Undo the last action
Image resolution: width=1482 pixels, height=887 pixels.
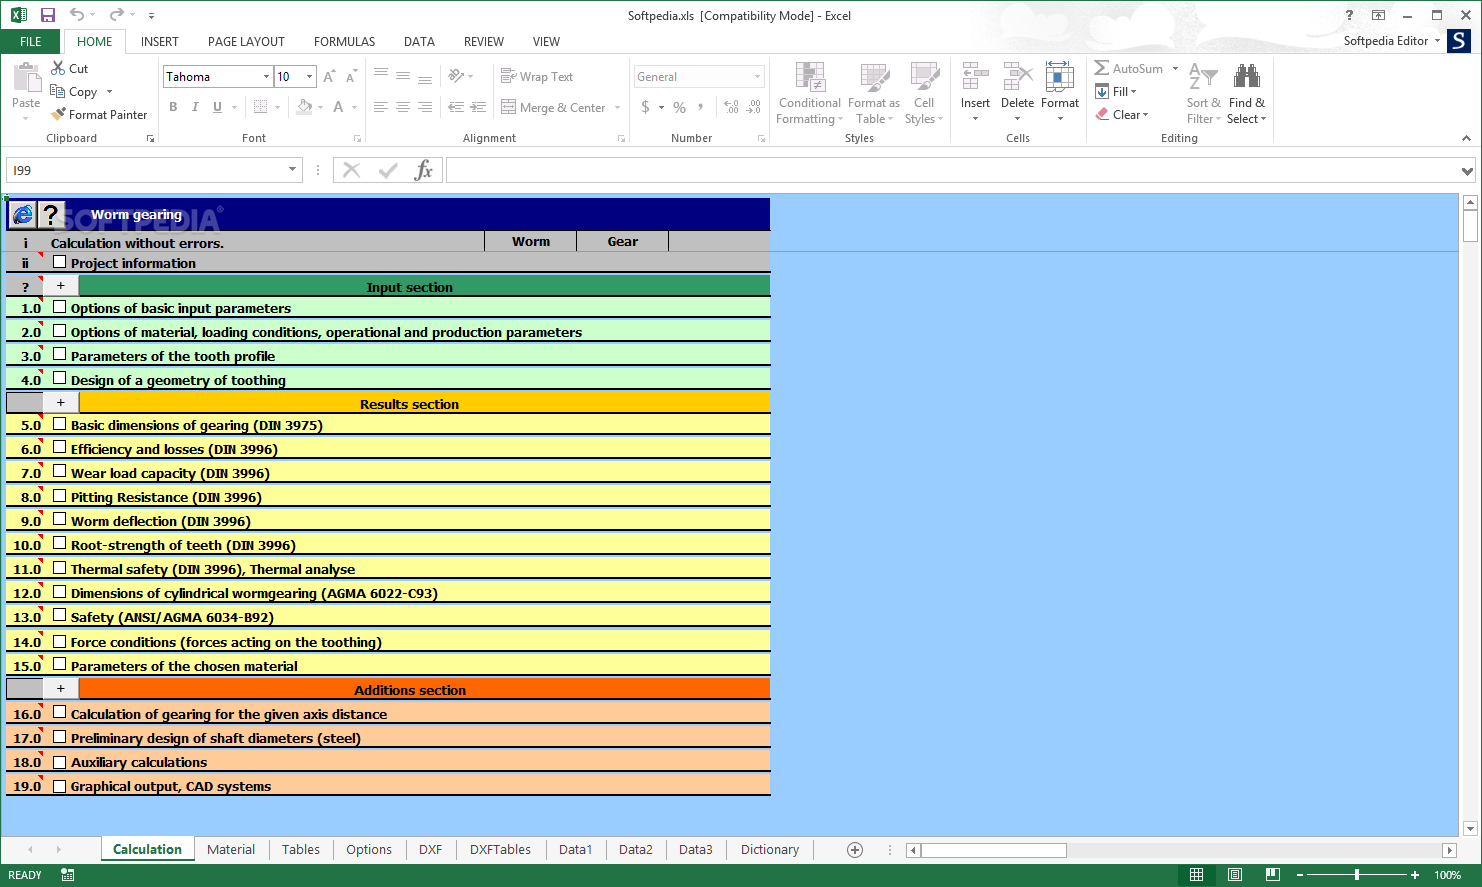[76, 15]
